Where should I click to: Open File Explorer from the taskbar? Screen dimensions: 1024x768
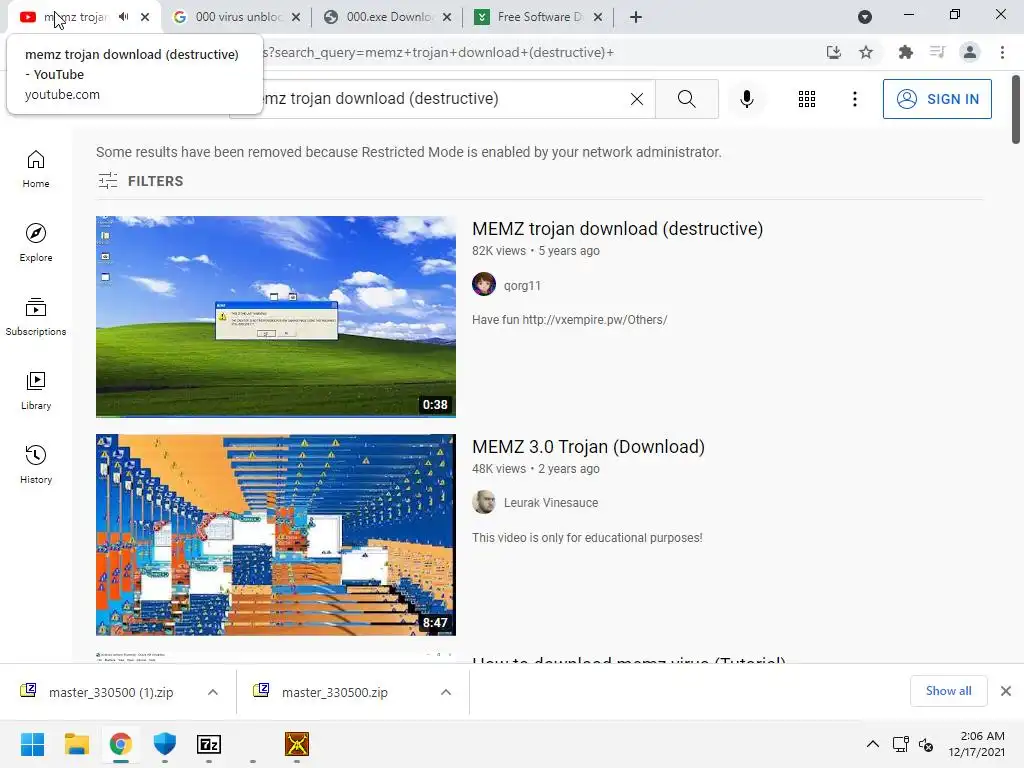pos(76,744)
